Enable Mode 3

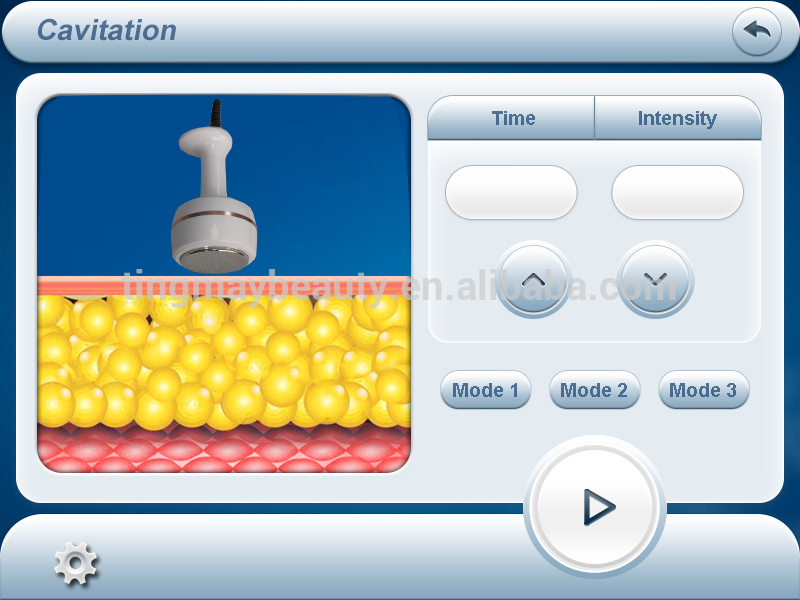[x=703, y=390]
